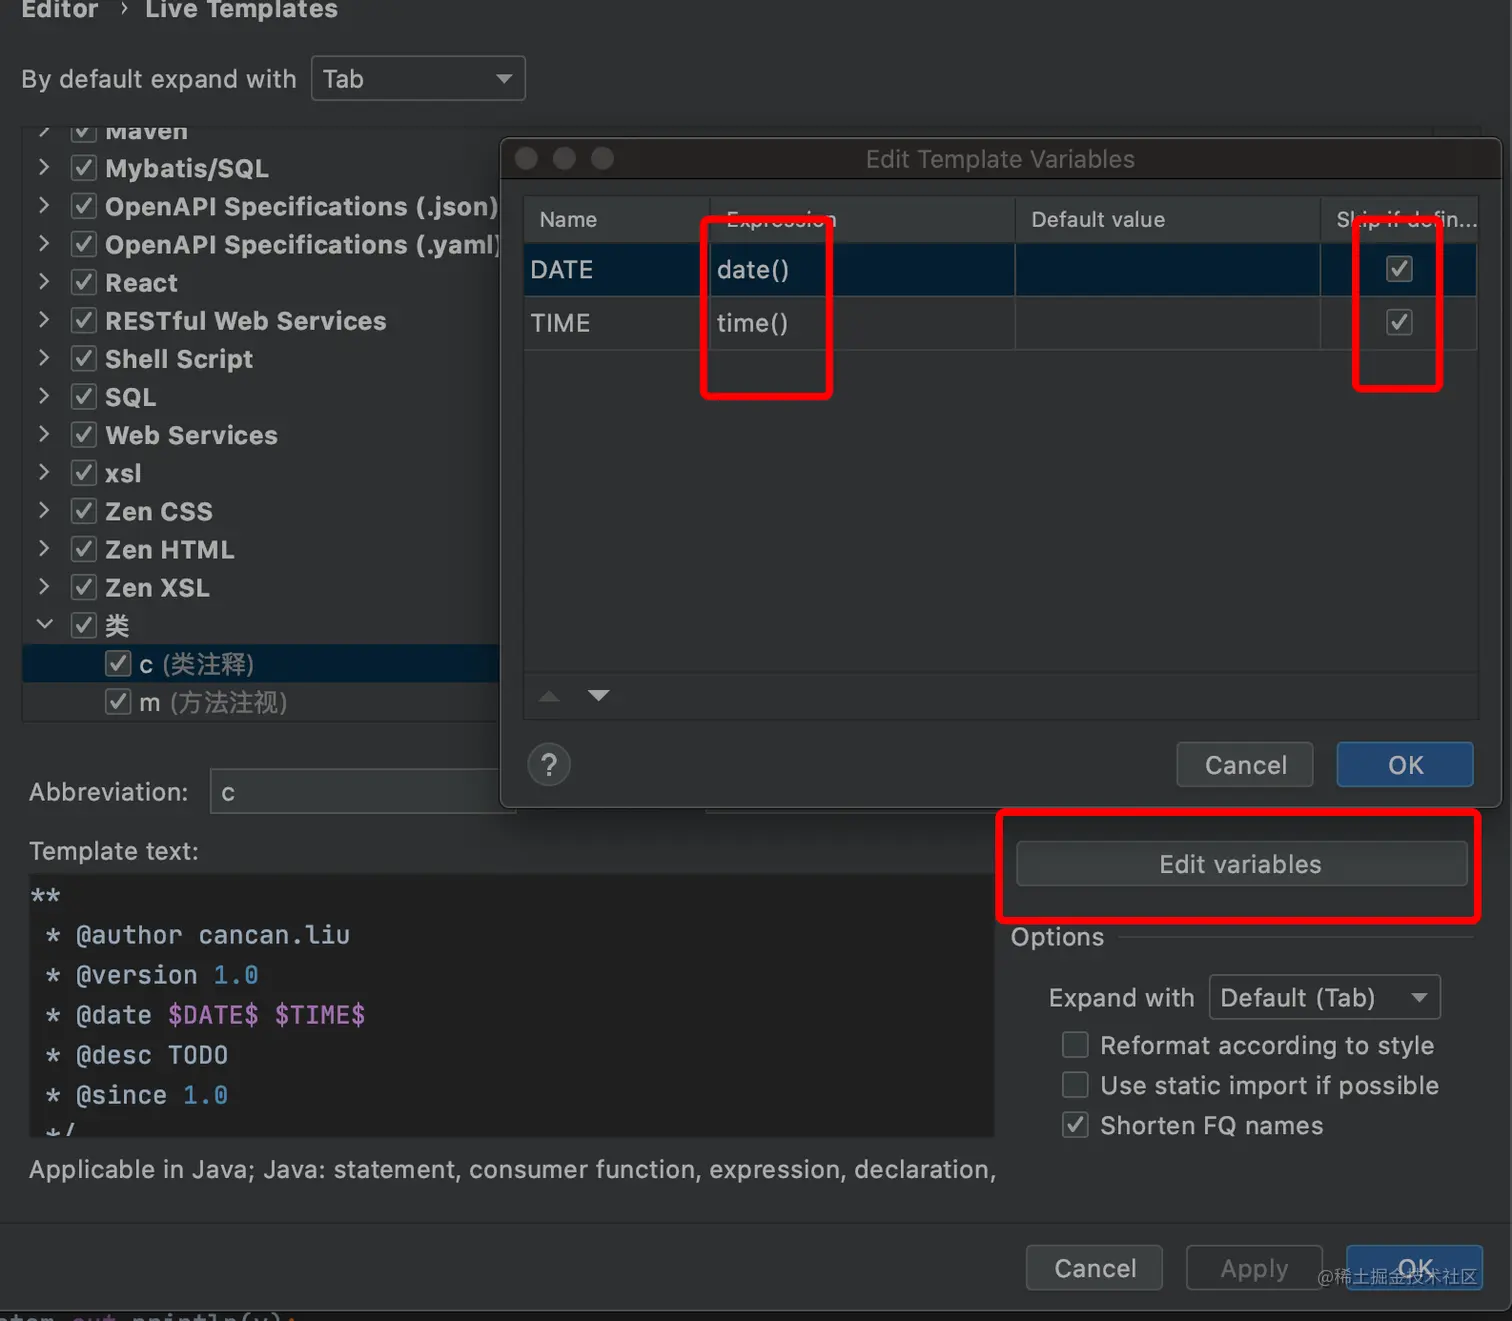The height and width of the screenshot is (1321, 1512).
Task: Toggle checkbox for template m (方法注视)
Action: pos(118,702)
